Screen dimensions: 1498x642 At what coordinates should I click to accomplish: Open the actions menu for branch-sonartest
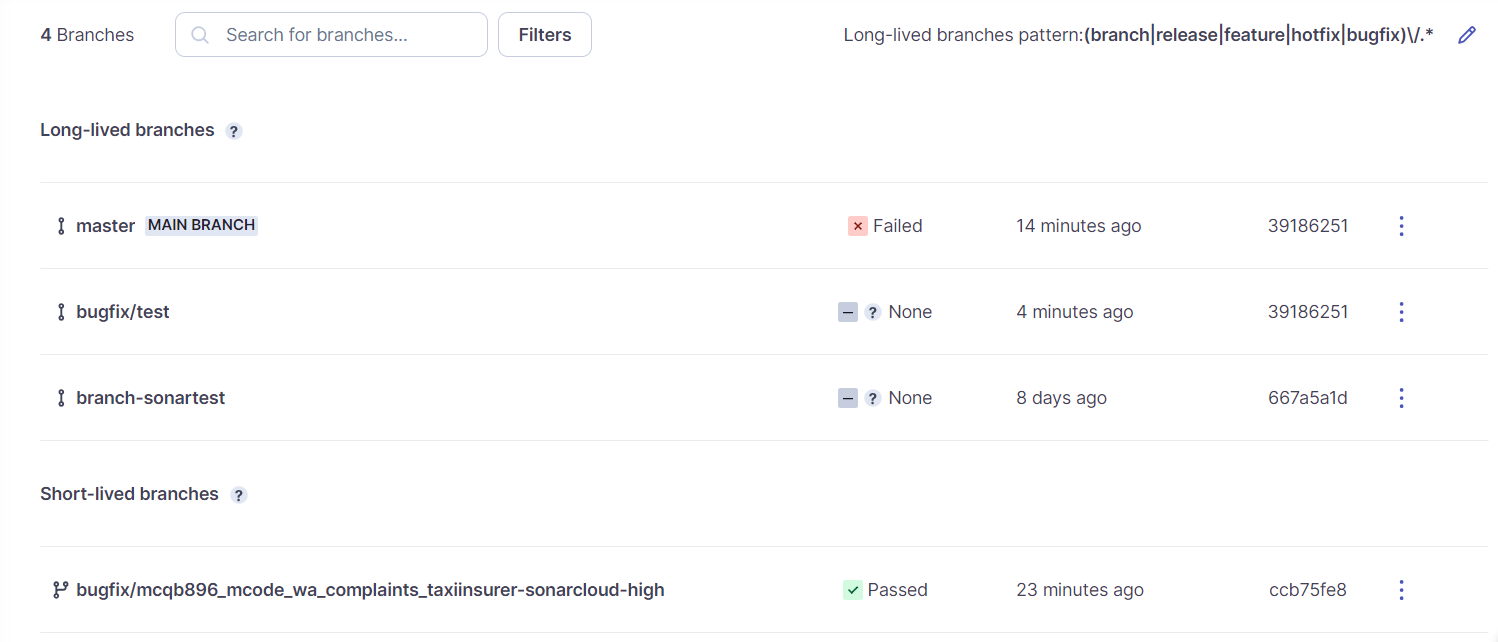tap(1401, 398)
